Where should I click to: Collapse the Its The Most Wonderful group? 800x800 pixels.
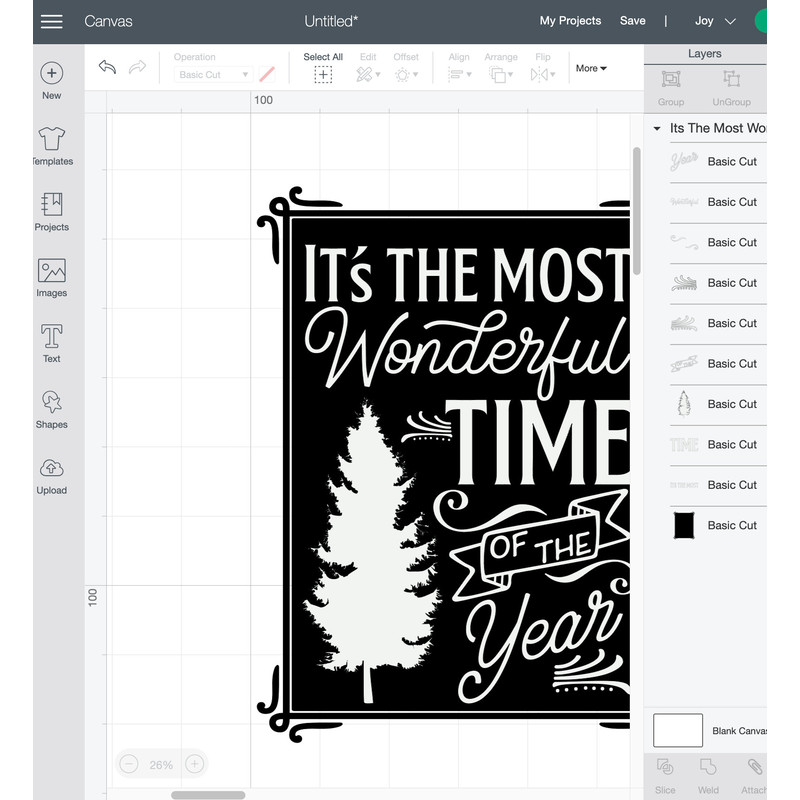[657, 128]
